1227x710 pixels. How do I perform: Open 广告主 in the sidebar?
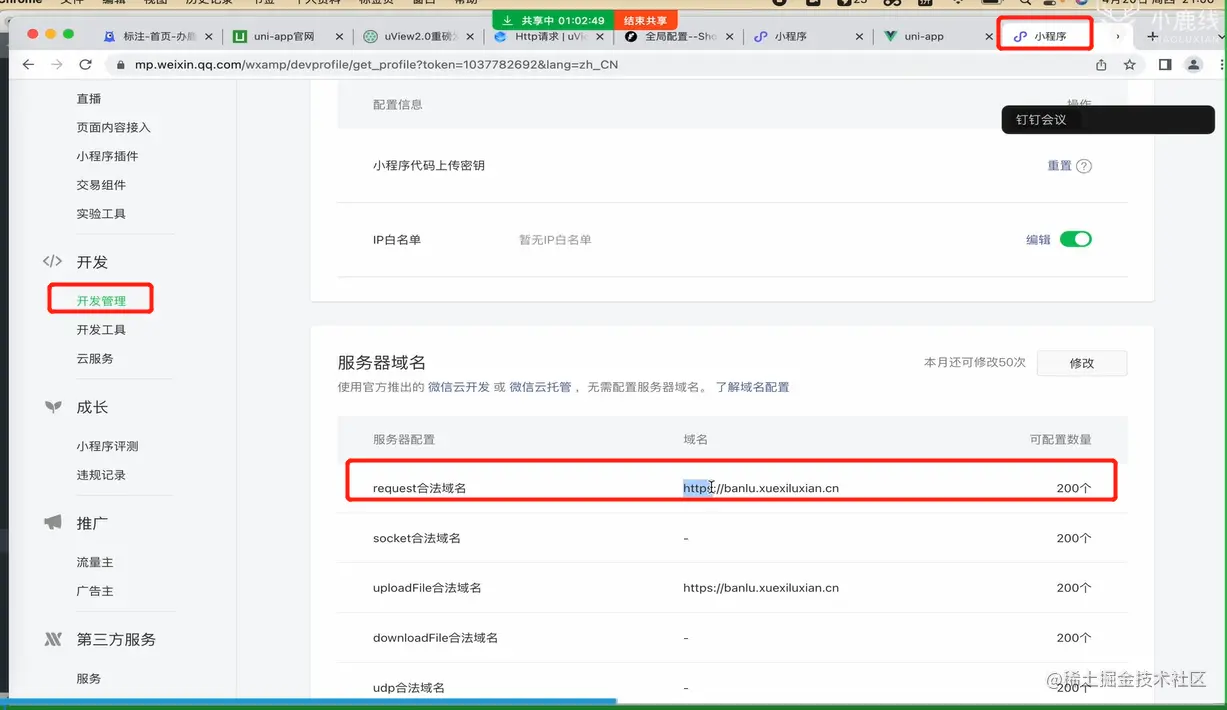95,591
